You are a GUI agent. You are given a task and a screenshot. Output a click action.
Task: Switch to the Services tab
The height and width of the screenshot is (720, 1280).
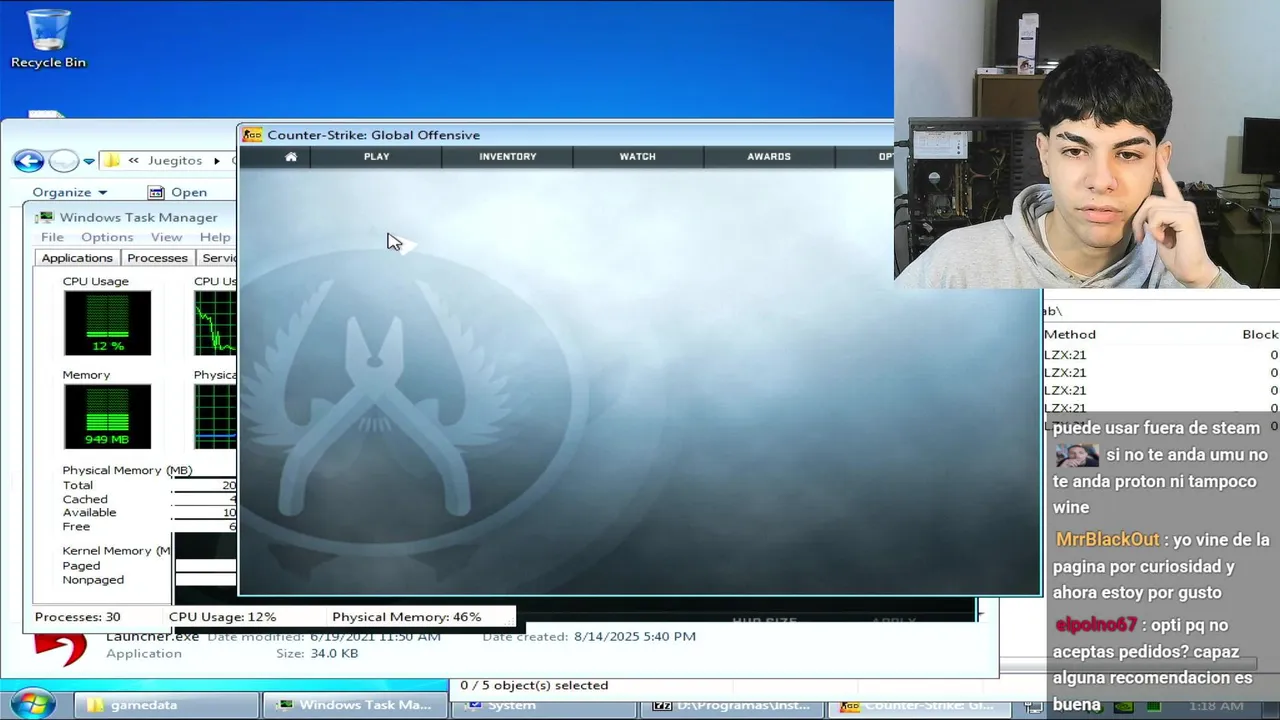coord(218,258)
